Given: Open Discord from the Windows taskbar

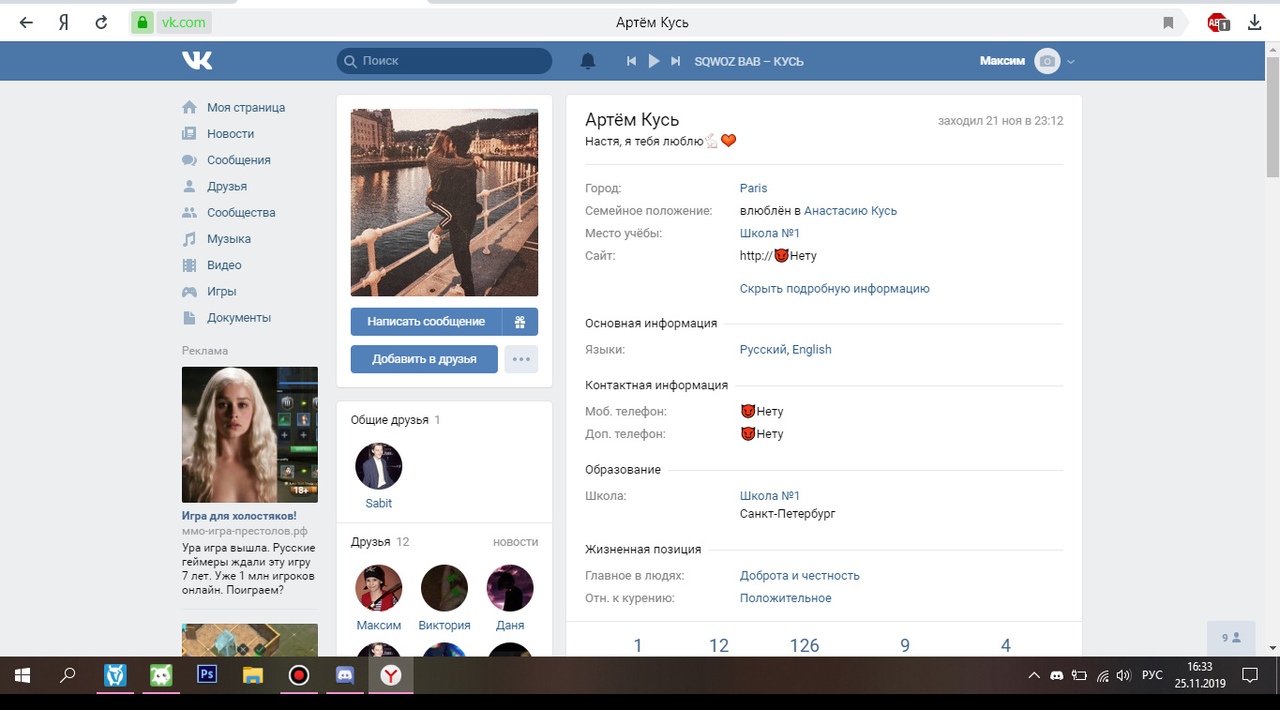Looking at the screenshot, I should pos(345,676).
